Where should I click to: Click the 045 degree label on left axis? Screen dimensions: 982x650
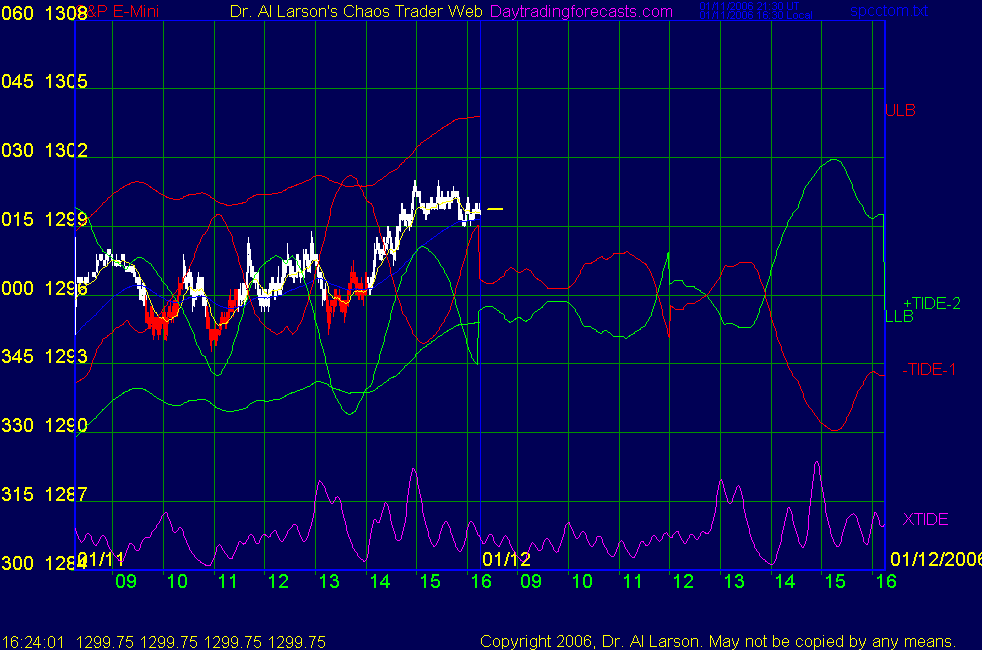point(17,82)
